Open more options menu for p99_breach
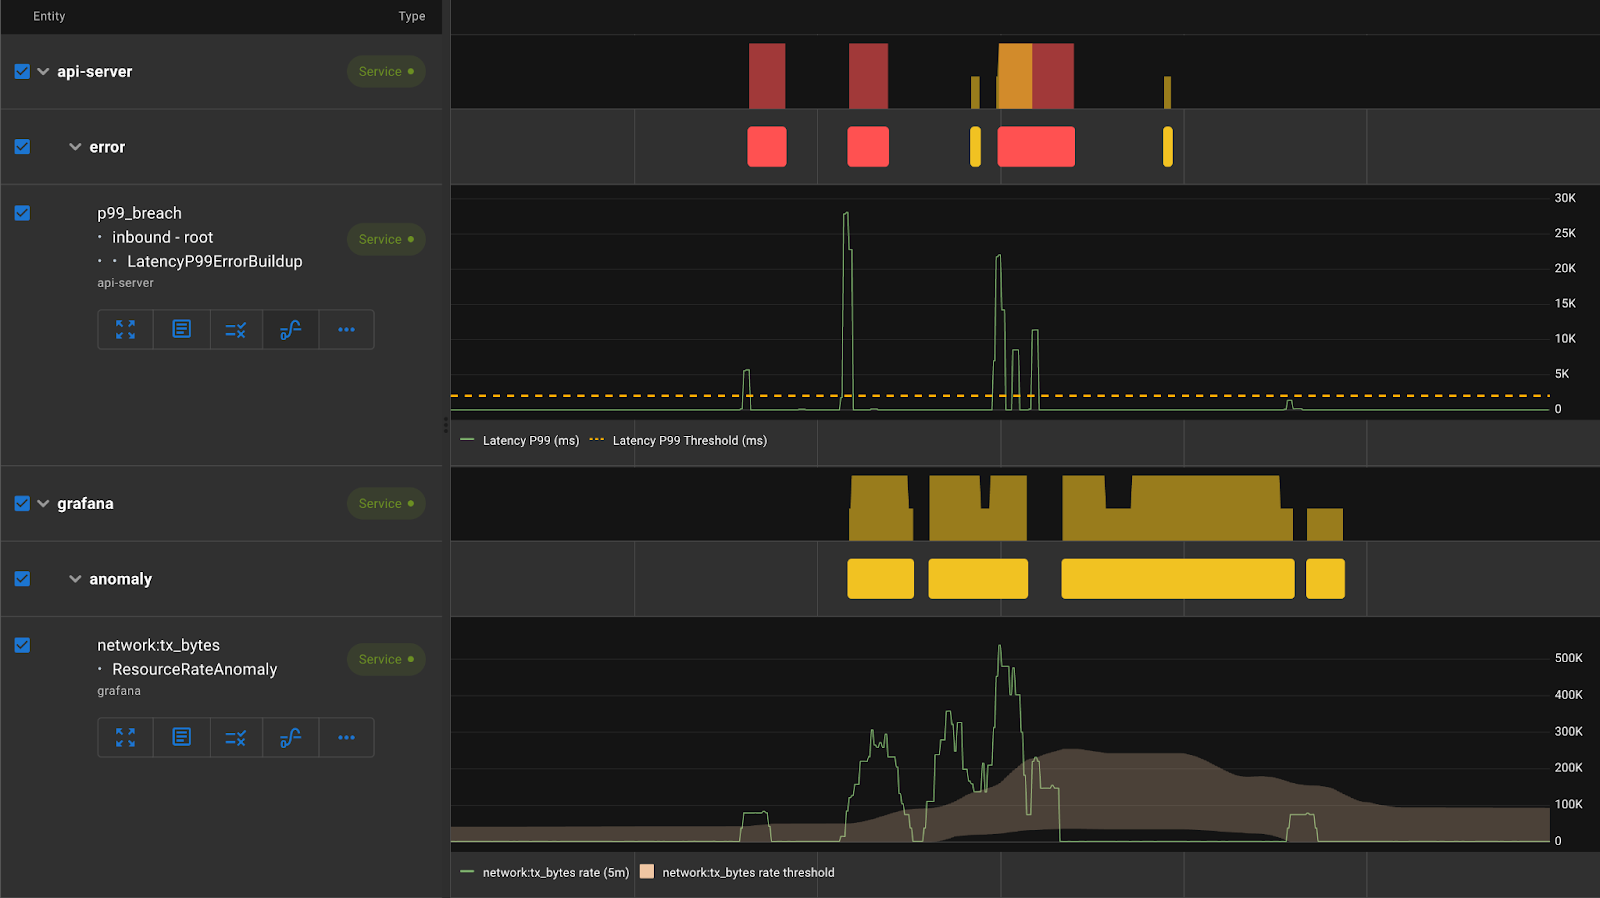1600x898 pixels. (346, 329)
